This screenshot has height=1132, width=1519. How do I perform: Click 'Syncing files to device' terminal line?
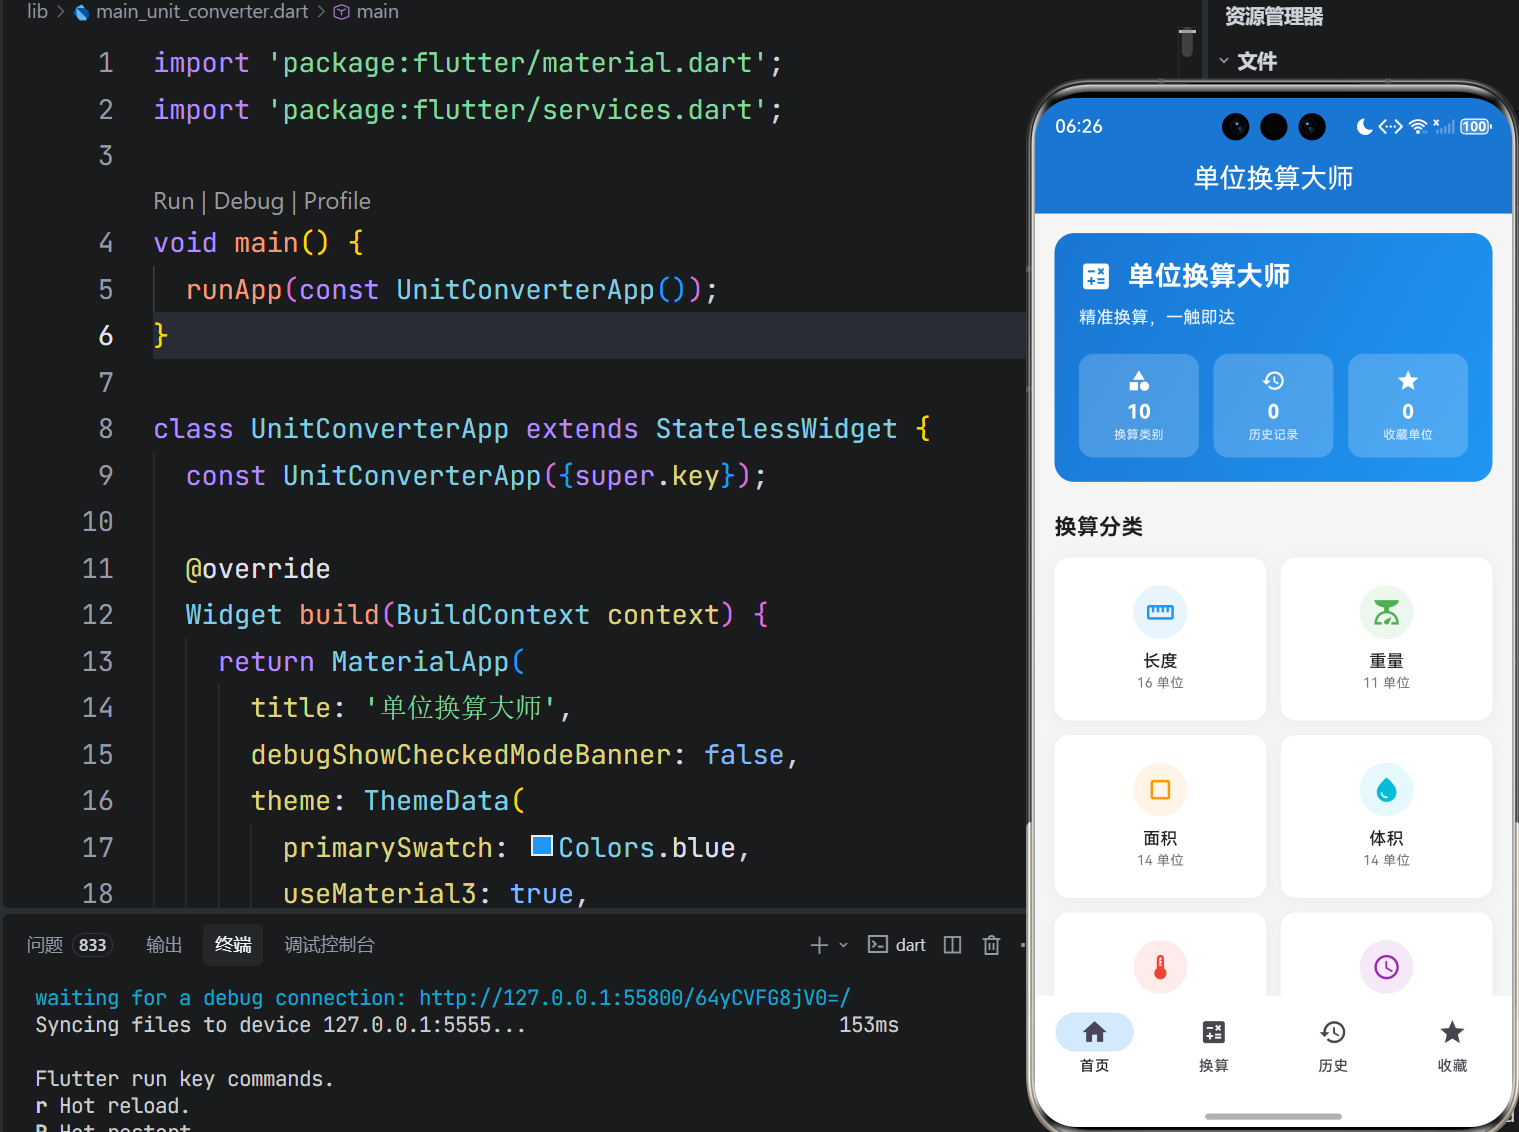point(280,1025)
